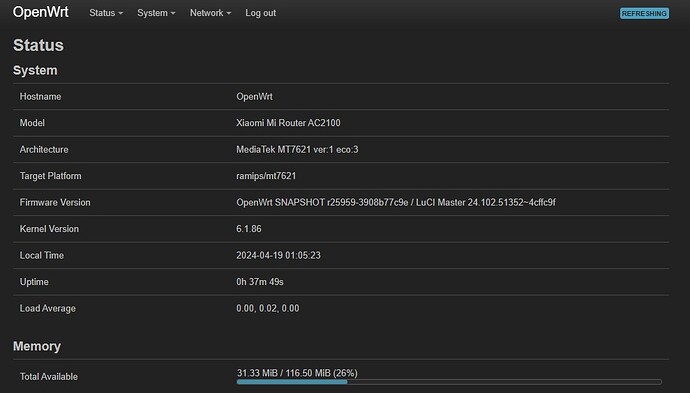Click architecture value MediaTek MT7621 ver:1 eco:3
Screen dimensions: 690x393
click(x=297, y=149)
